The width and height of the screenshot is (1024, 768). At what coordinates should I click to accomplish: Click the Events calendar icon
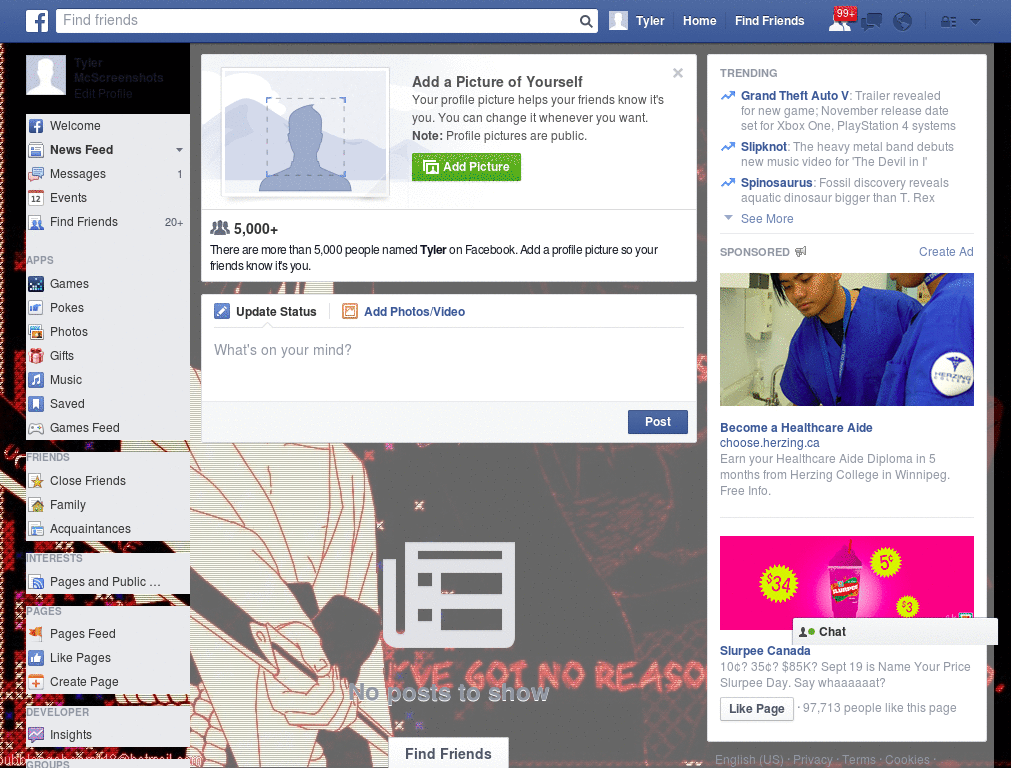point(36,198)
